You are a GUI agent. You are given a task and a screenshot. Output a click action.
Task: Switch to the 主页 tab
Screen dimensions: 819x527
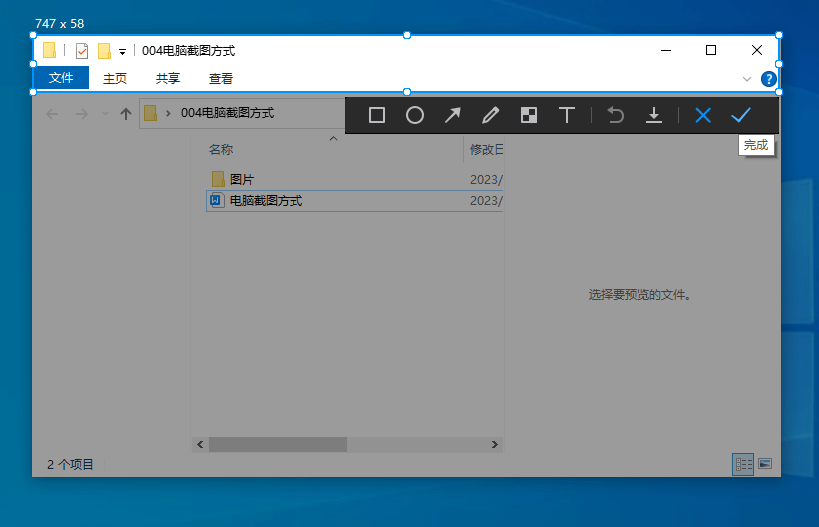click(x=115, y=78)
